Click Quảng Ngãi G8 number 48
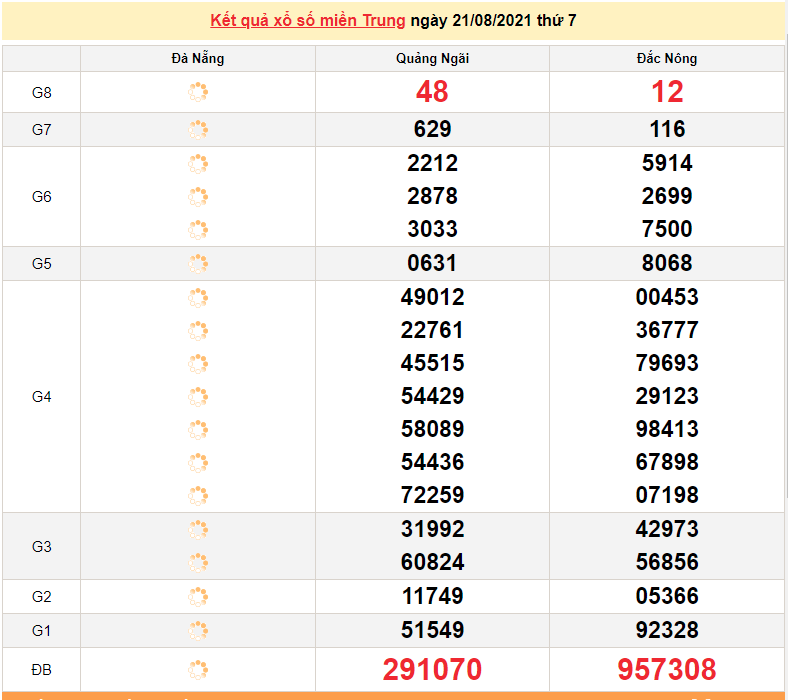 pos(432,92)
